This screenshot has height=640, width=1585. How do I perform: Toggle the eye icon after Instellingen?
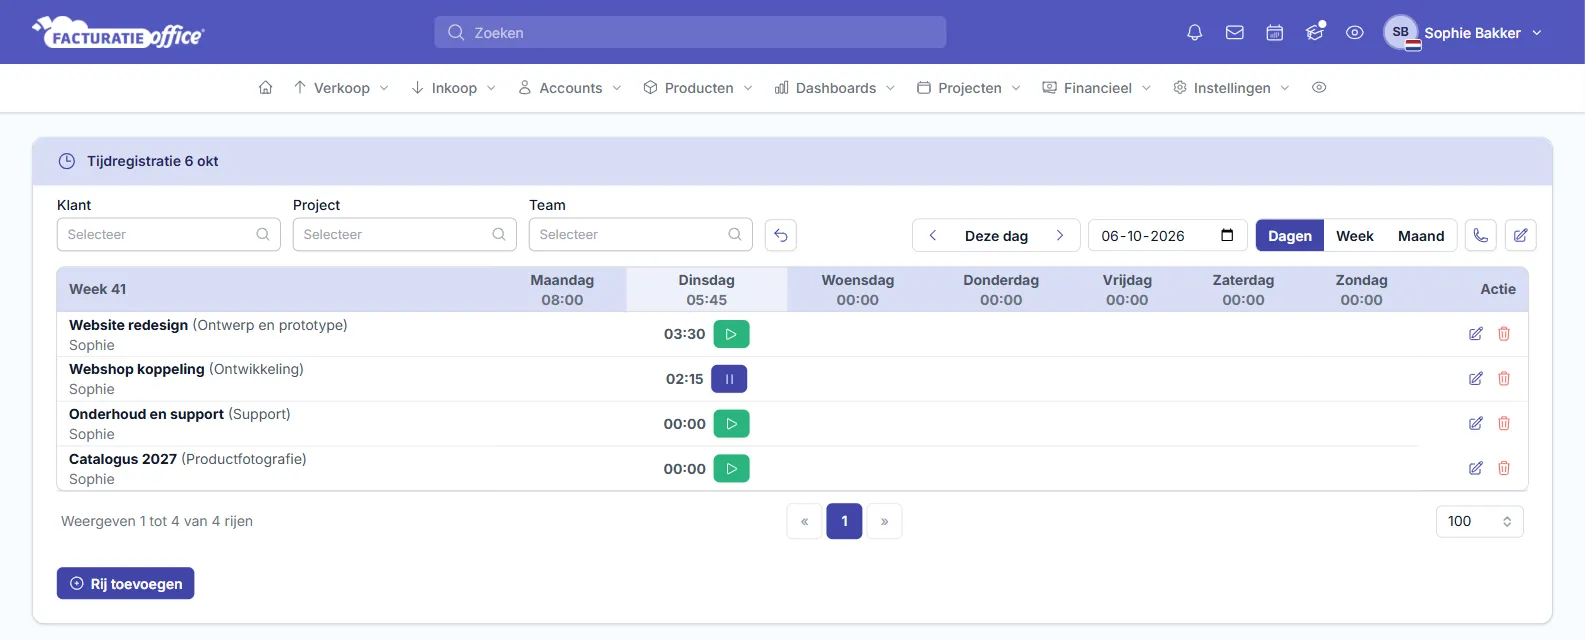point(1319,88)
